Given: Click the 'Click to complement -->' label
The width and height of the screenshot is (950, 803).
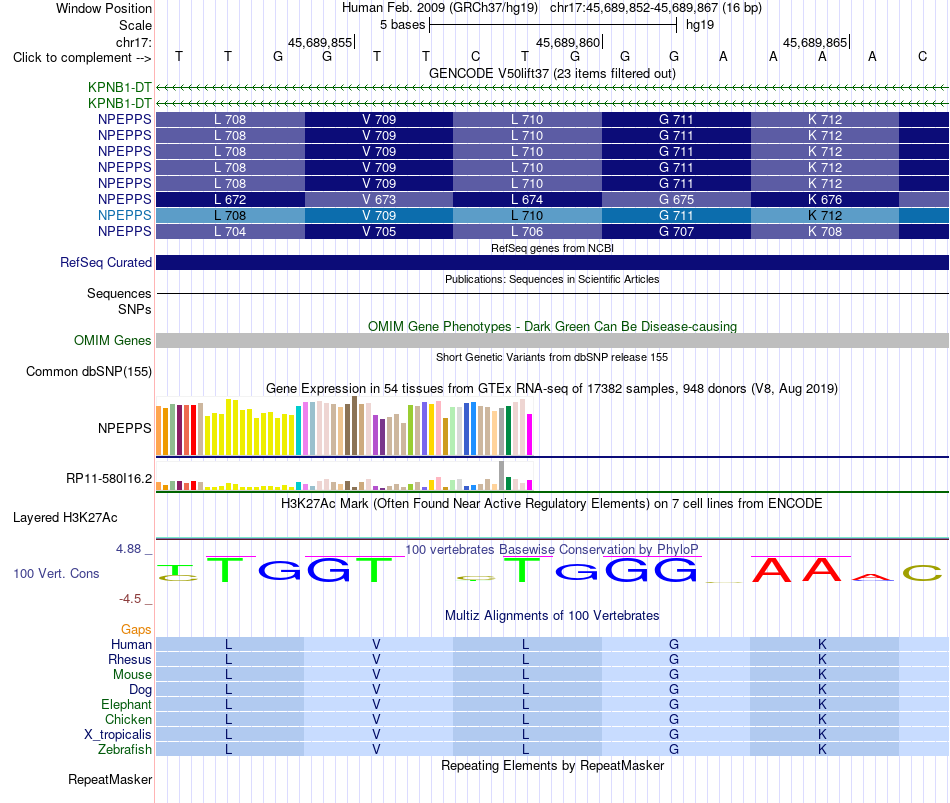Looking at the screenshot, I should pyautogui.click(x=82, y=58).
